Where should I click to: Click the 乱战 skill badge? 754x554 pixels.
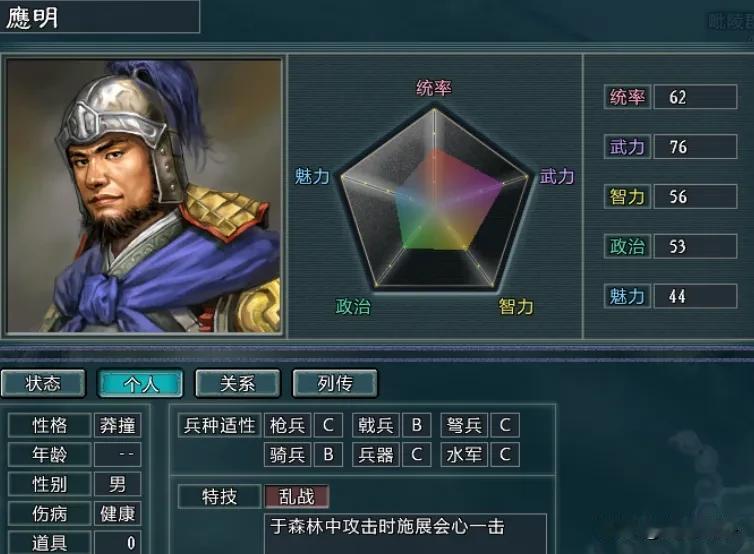click(297, 496)
